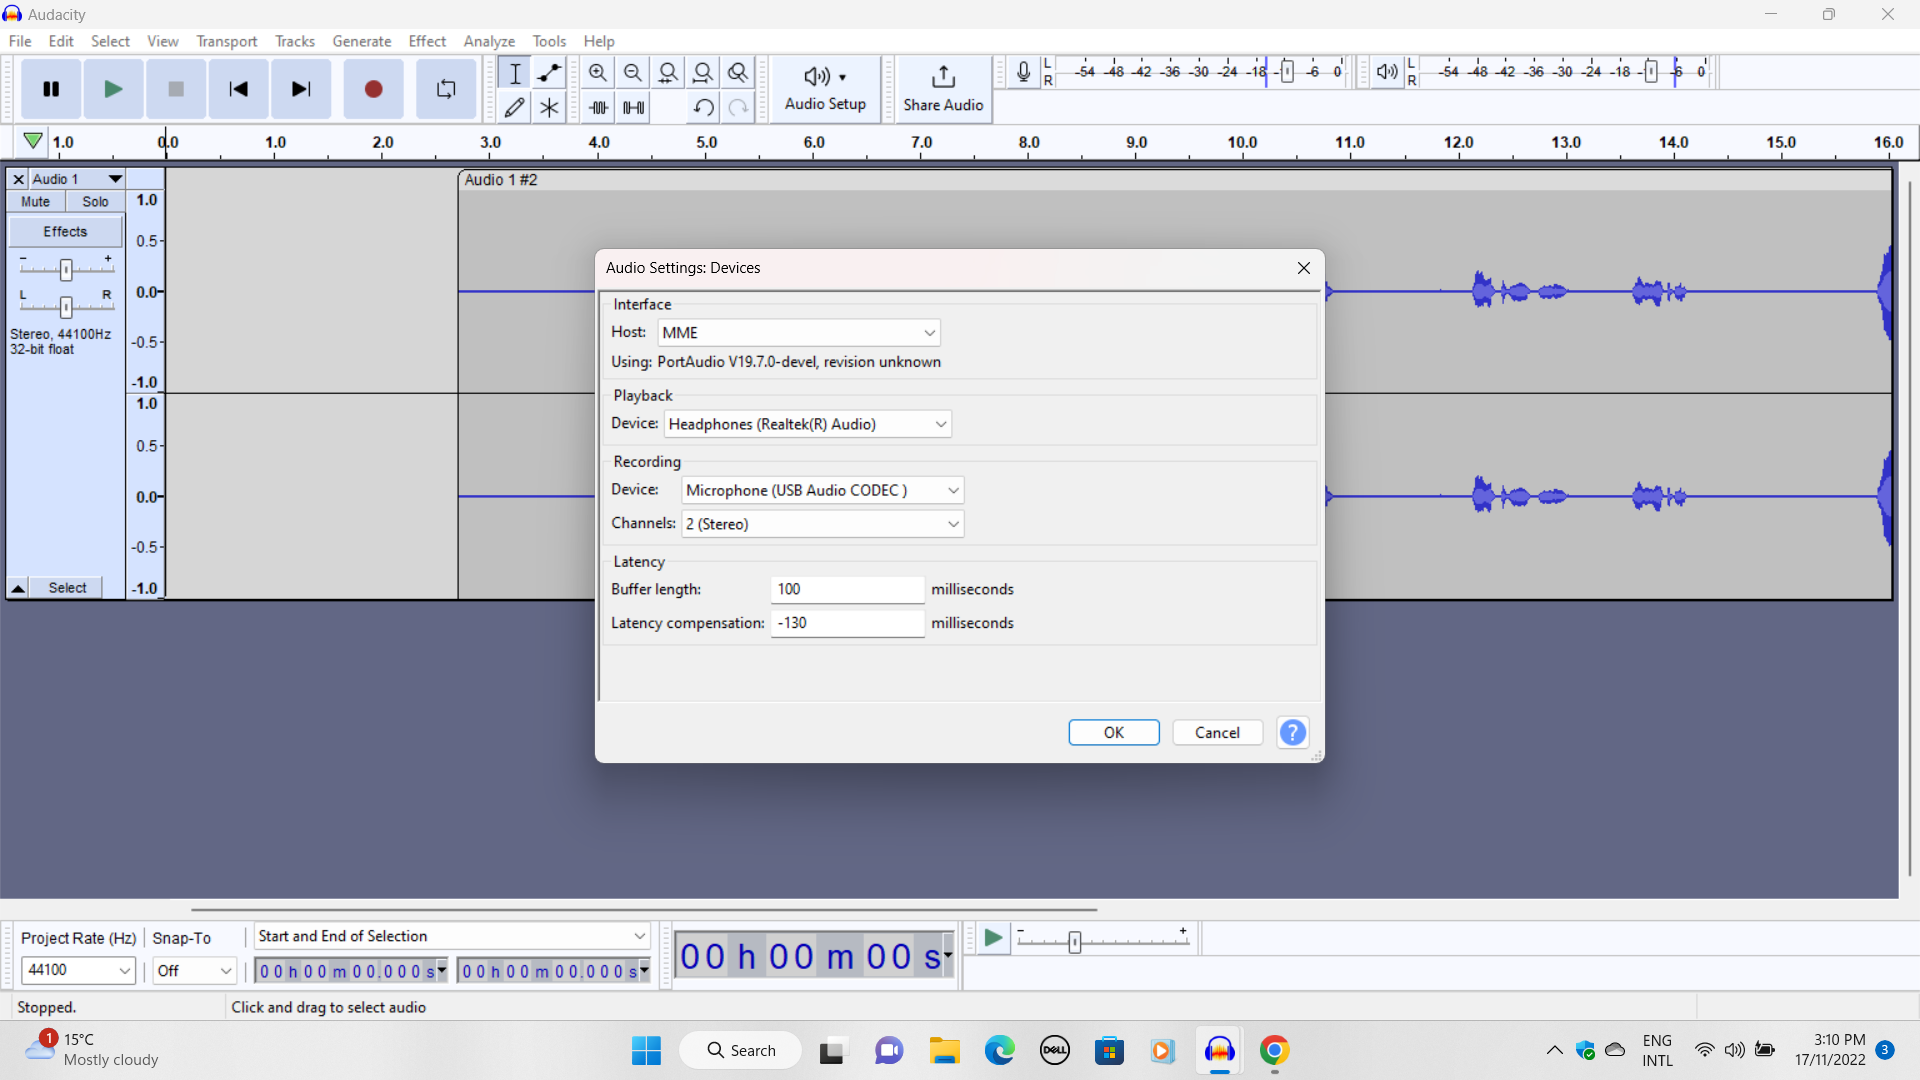The image size is (1920, 1080).
Task: Solo the Audio 1 track
Action: (x=94, y=201)
